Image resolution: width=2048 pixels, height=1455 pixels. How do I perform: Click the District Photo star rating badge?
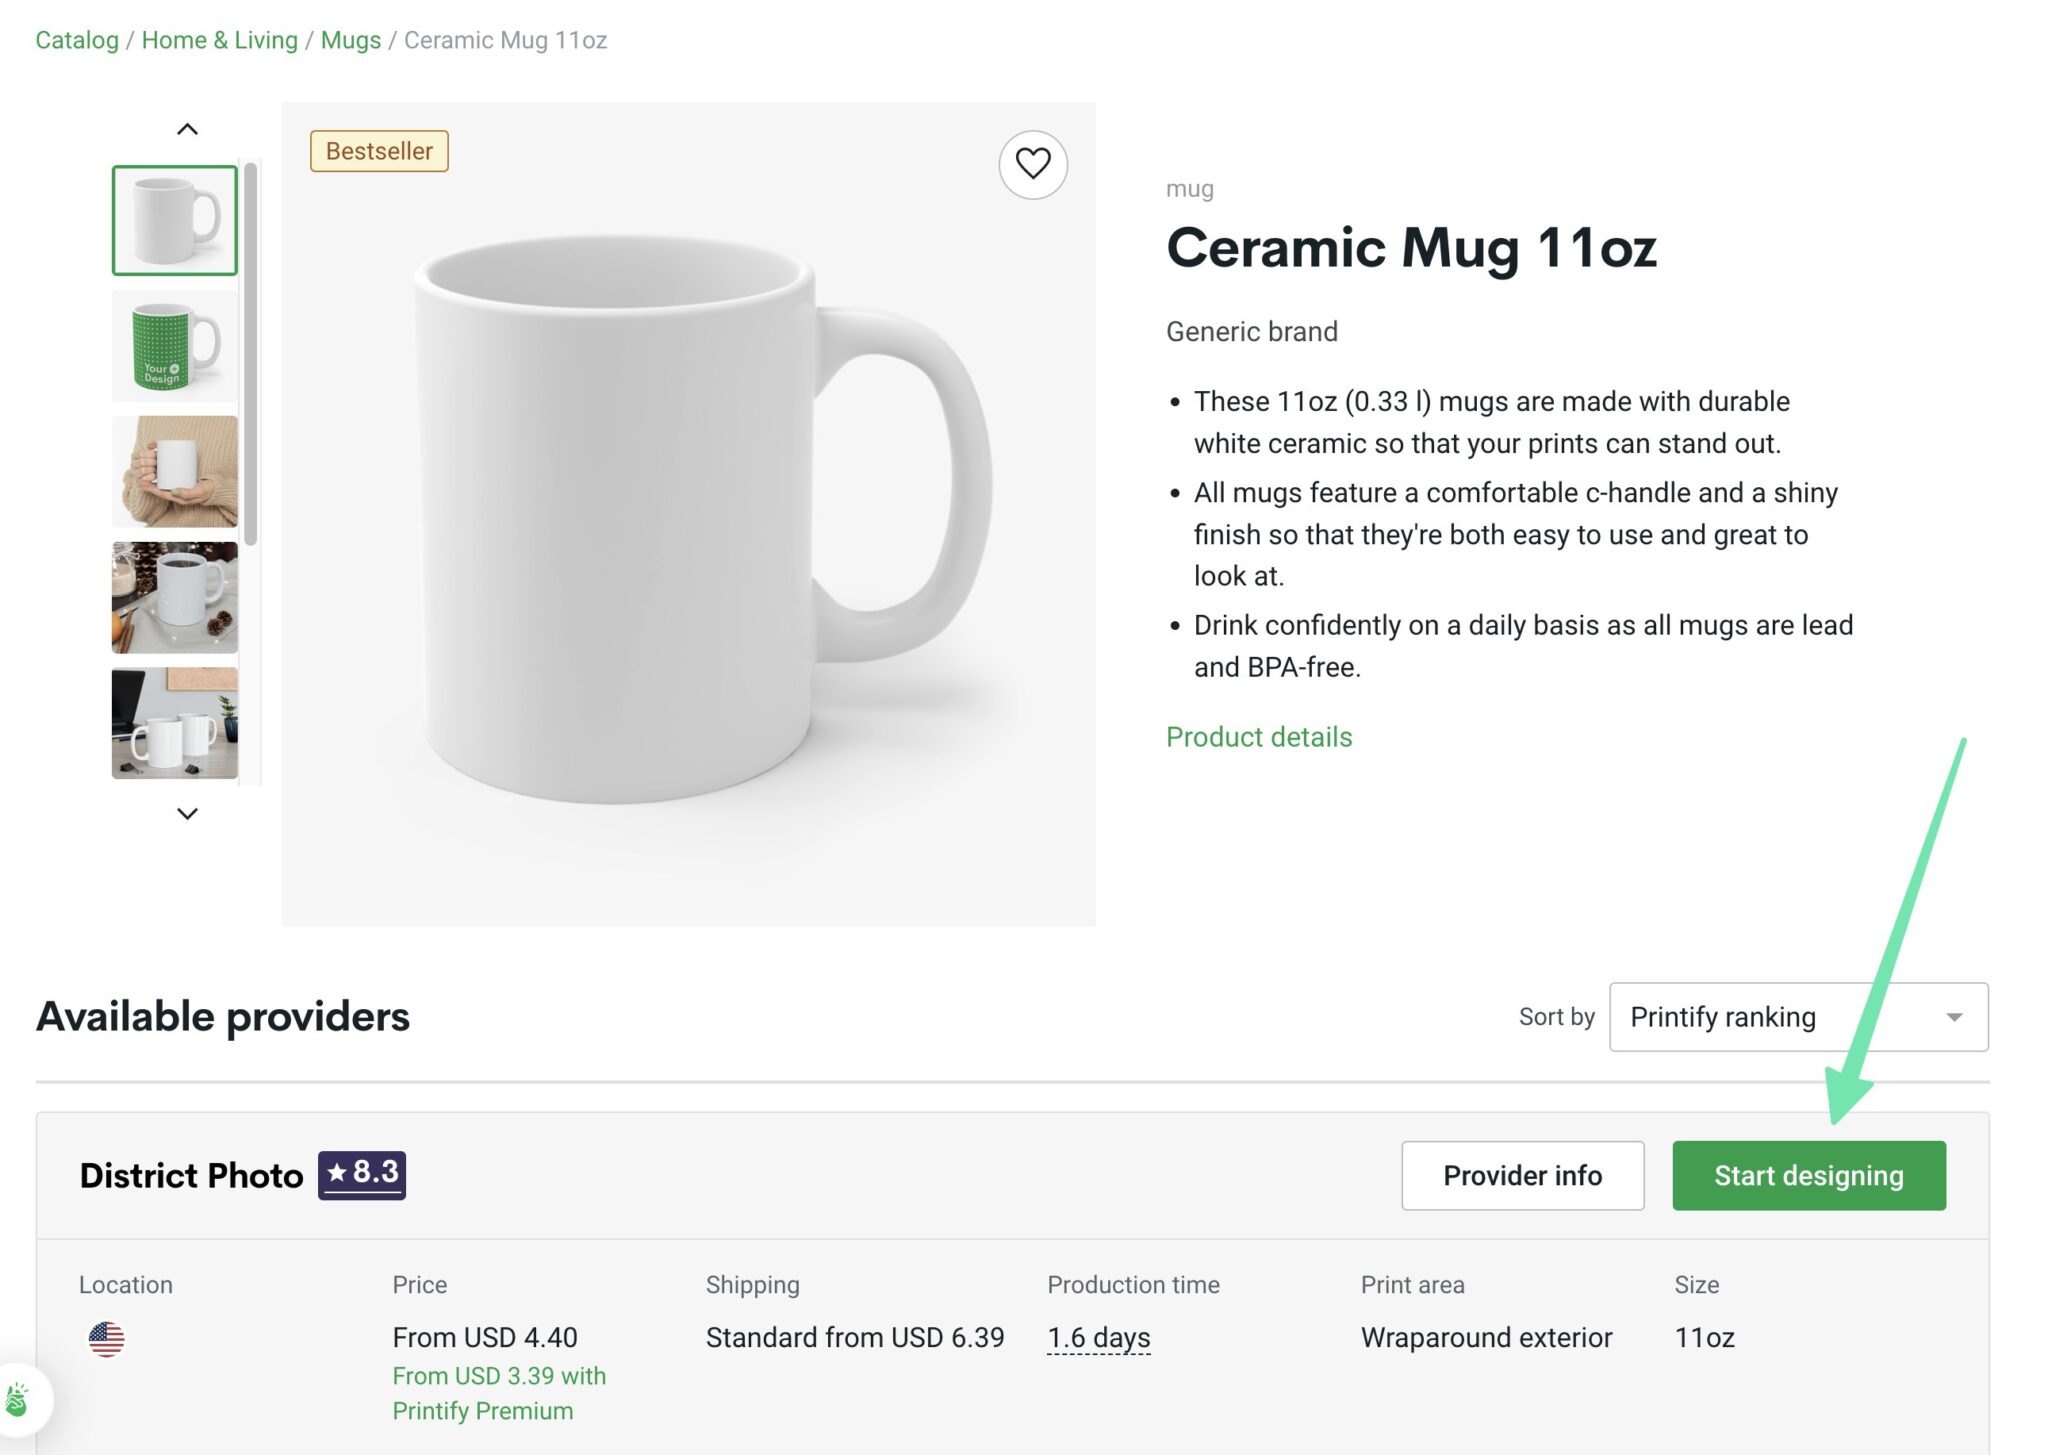click(361, 1174)
